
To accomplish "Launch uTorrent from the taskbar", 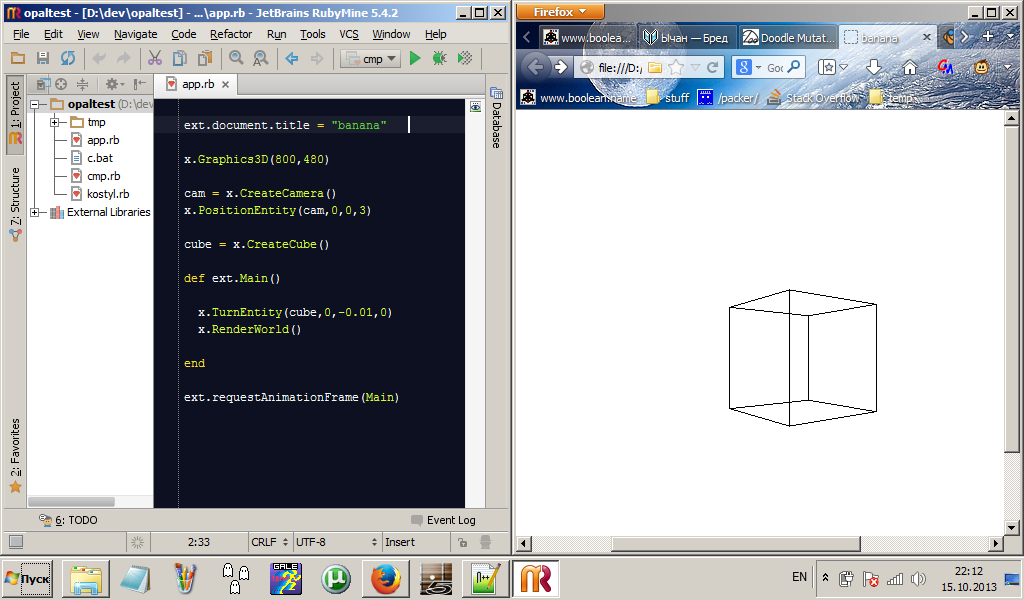I will point(335,579).
